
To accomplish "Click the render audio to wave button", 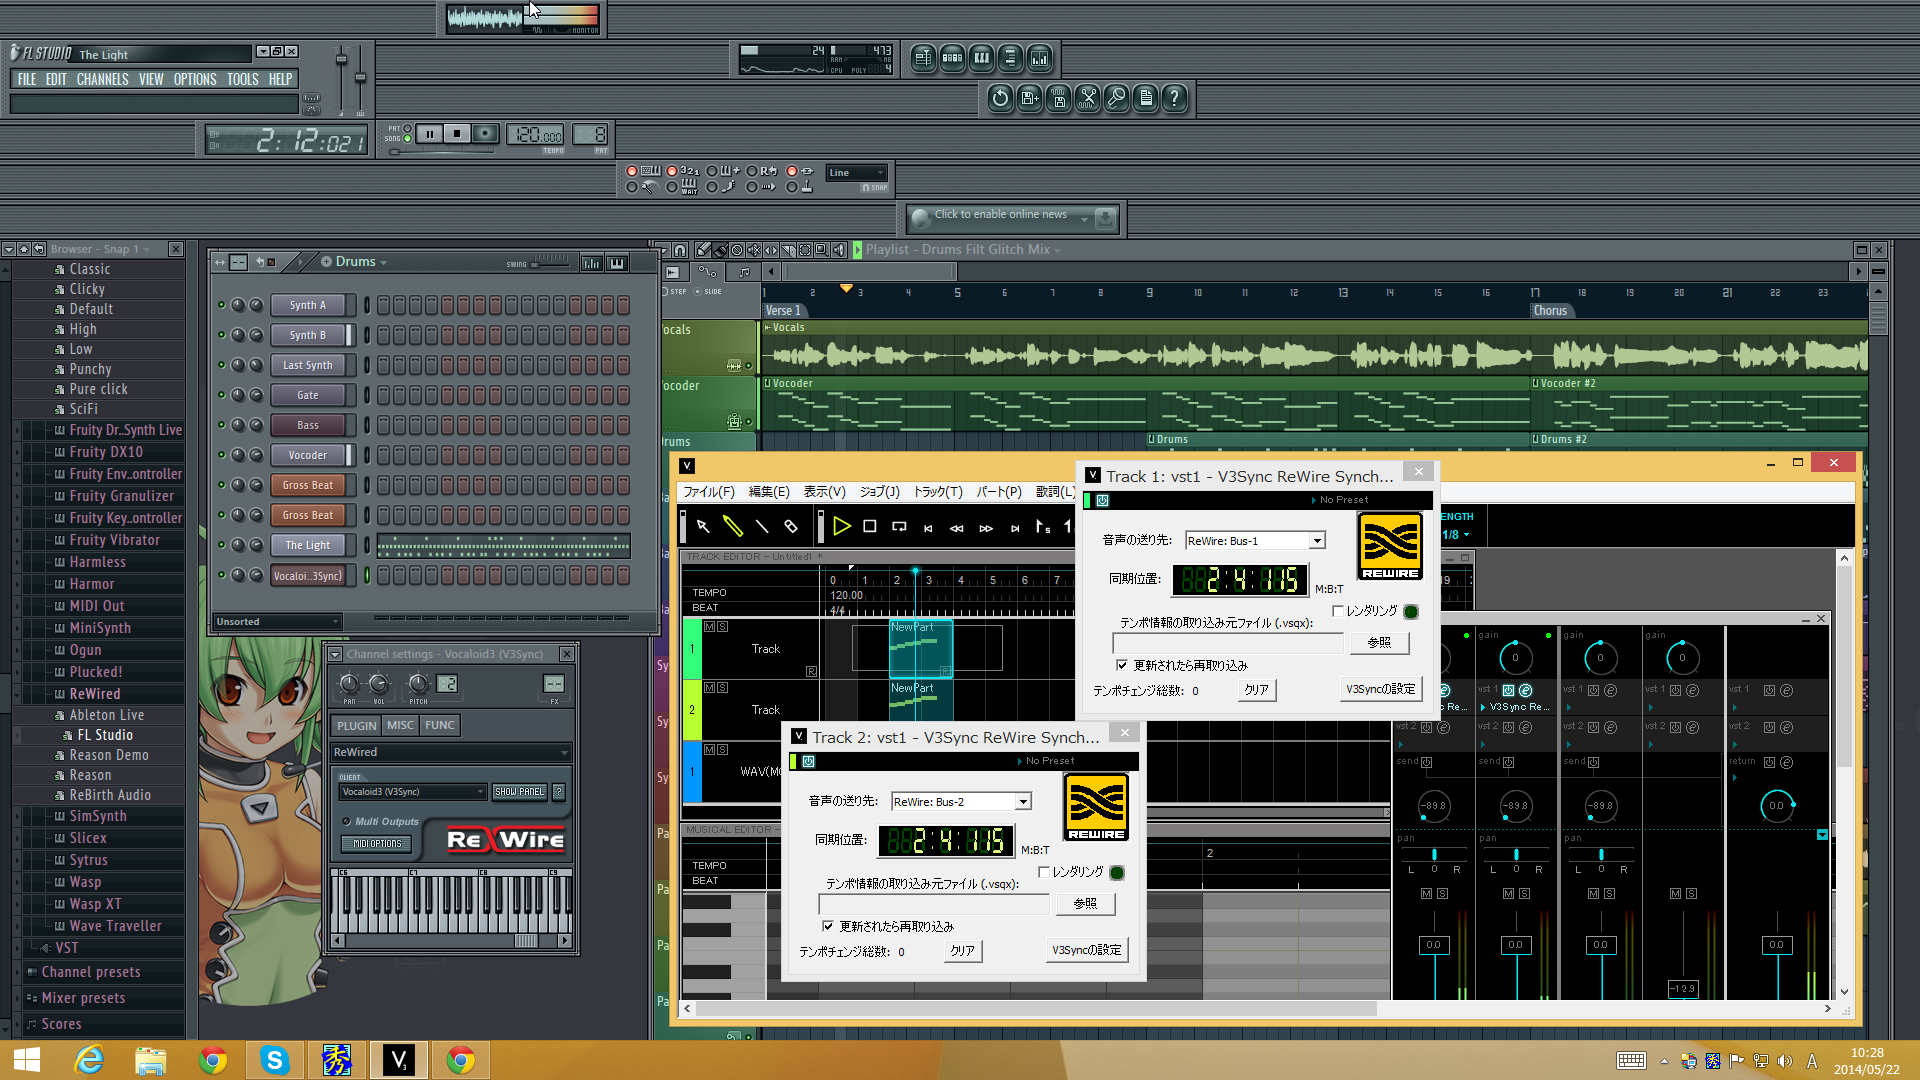I will (1058, 98).
